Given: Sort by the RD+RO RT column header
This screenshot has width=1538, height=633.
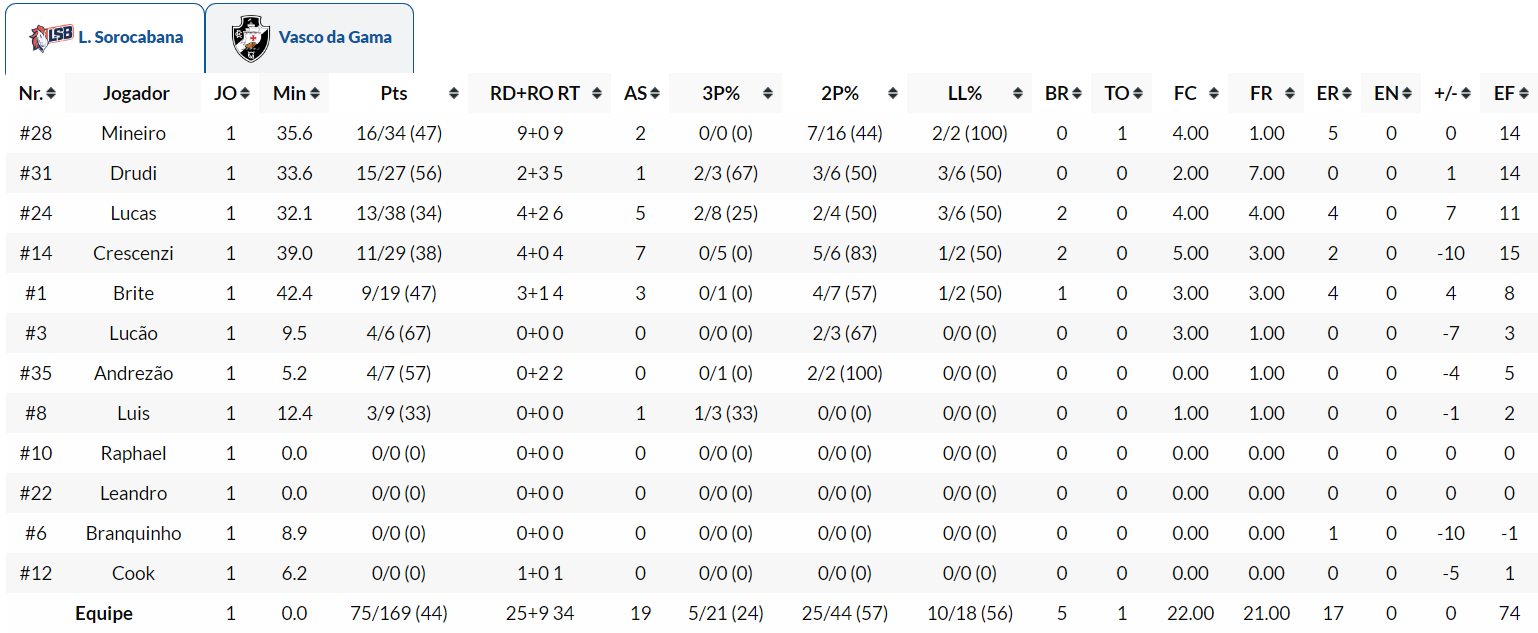Looking at the screenshot, I should [535, 93].
